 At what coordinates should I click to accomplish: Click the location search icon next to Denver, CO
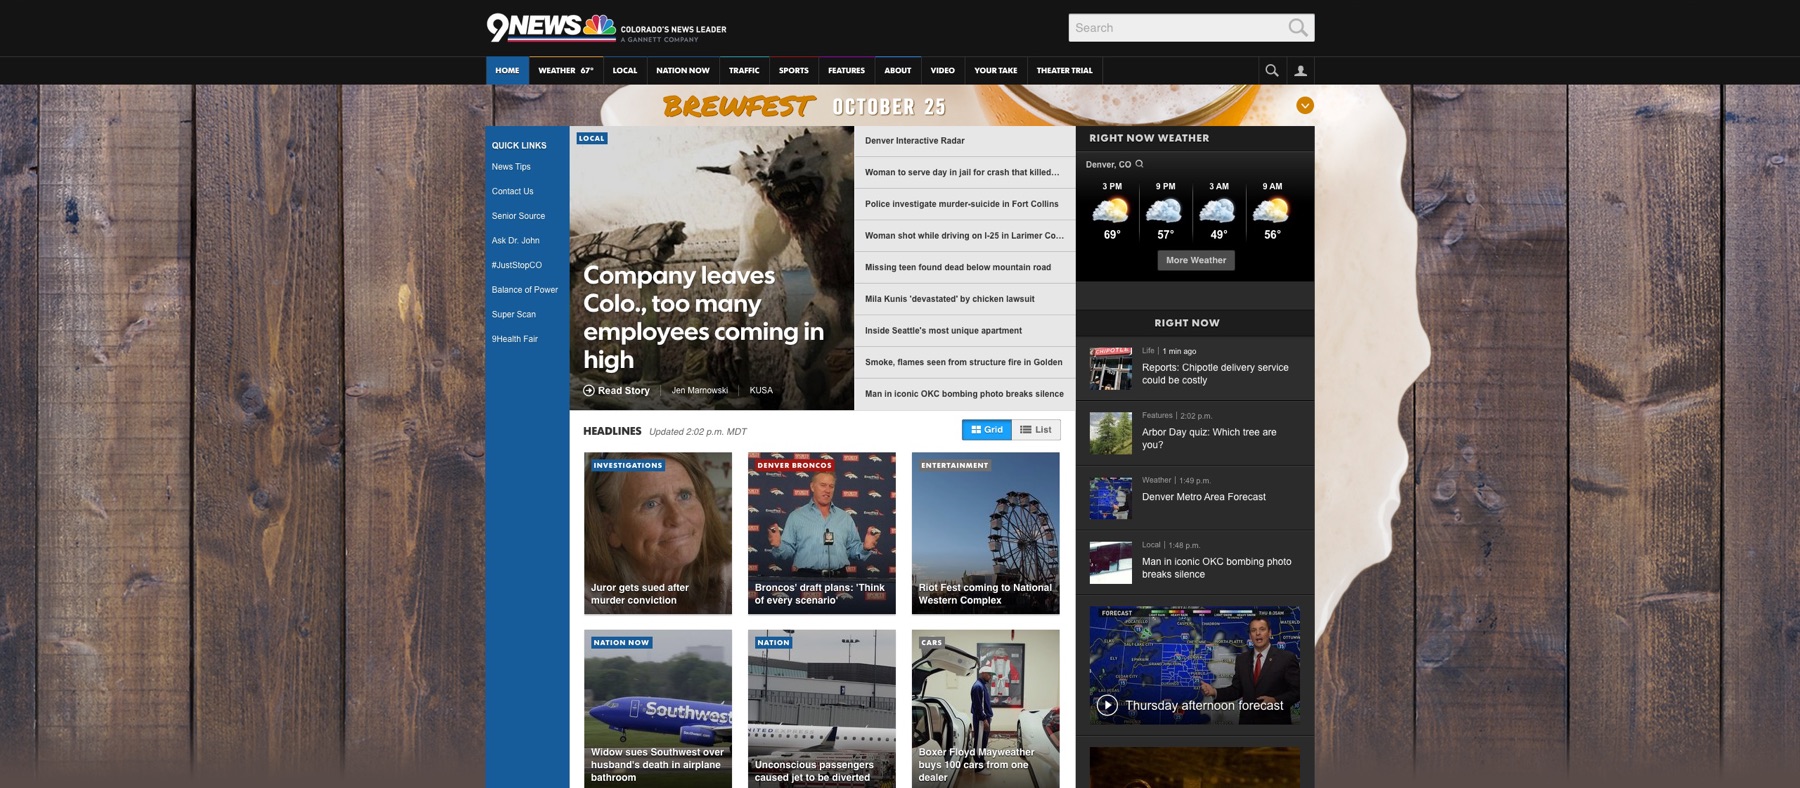(x=1139, y=164)
